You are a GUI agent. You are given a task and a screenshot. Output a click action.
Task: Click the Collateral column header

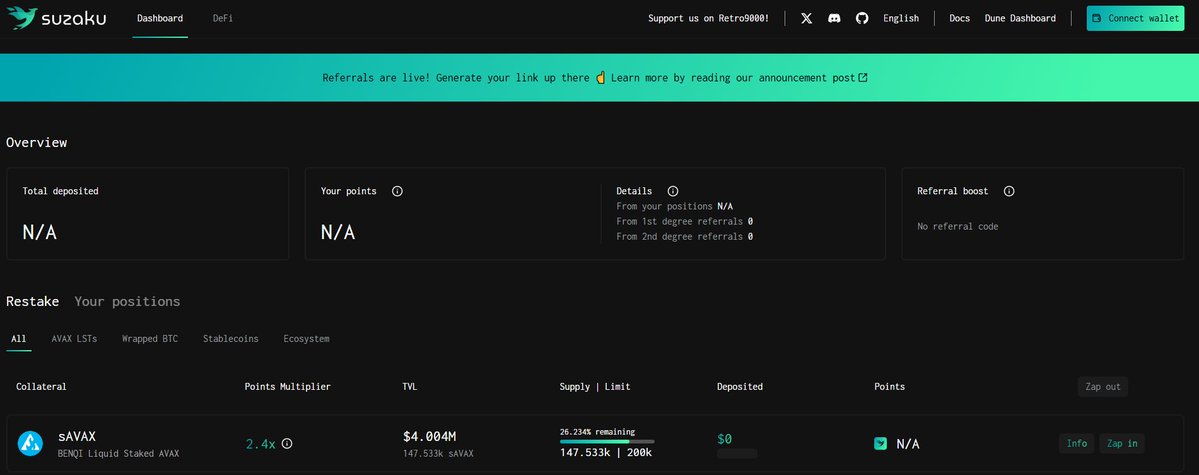pyautogui.click(x=41, y=387)
